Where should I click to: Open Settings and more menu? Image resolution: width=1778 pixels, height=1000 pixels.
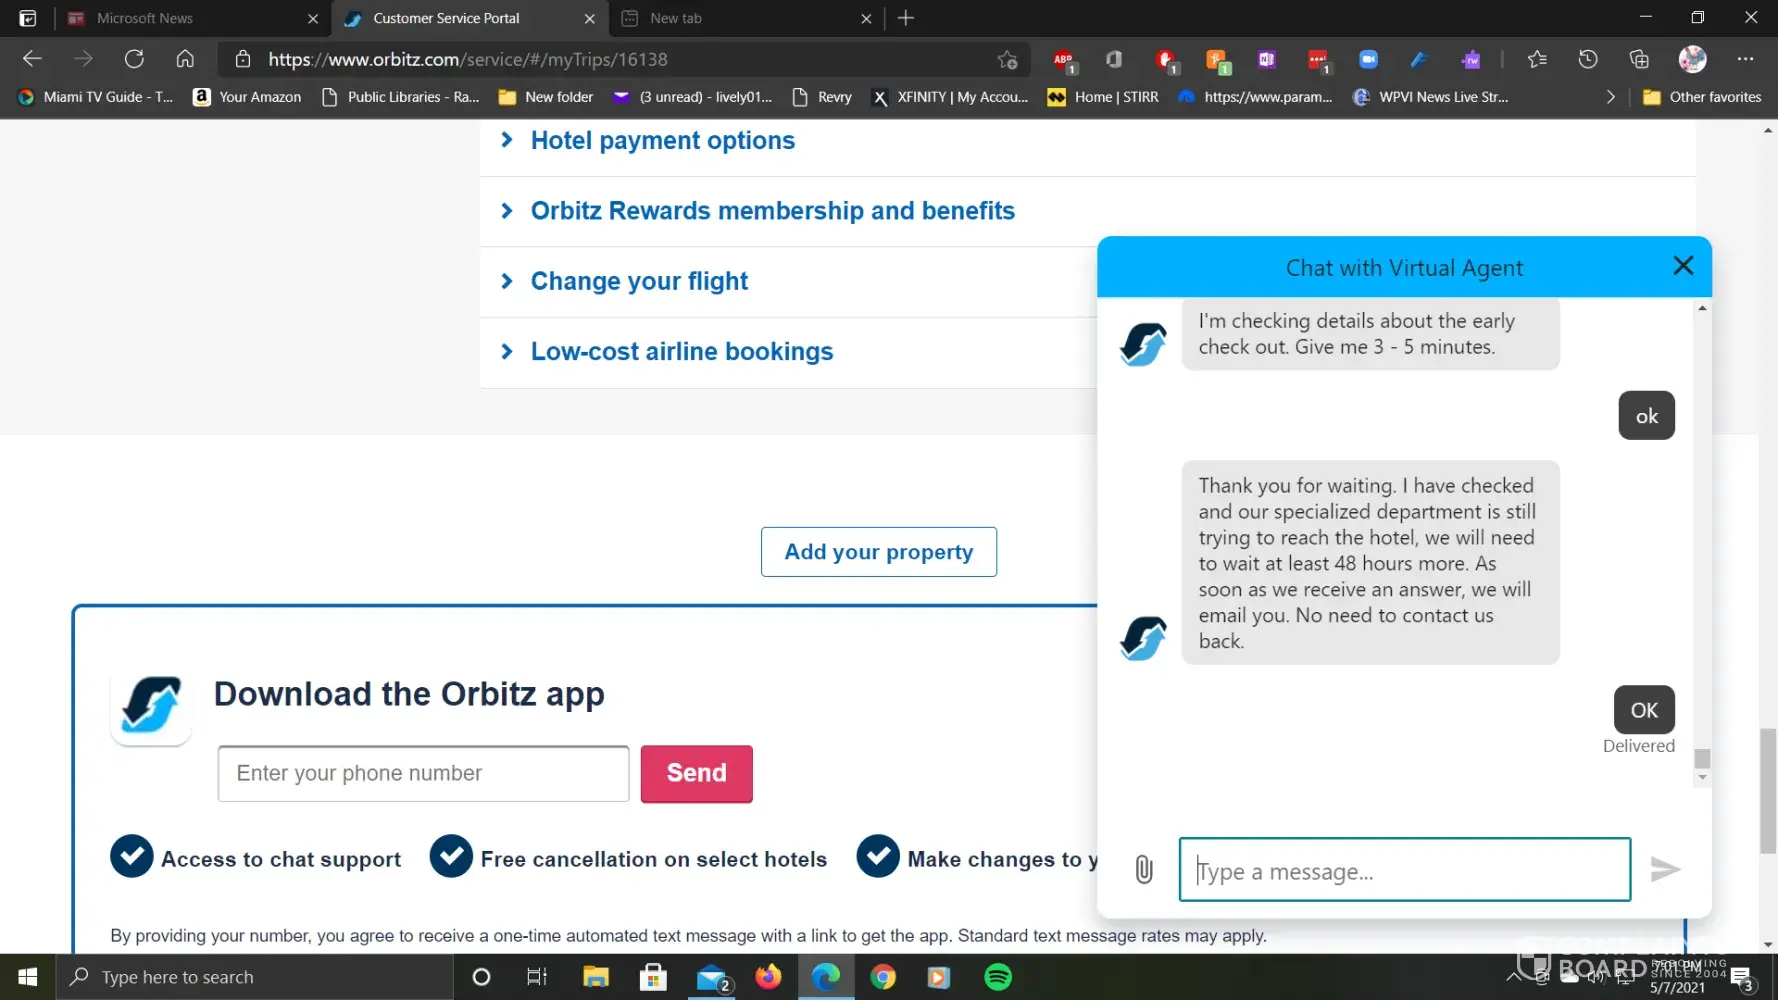pos(1745,59)
